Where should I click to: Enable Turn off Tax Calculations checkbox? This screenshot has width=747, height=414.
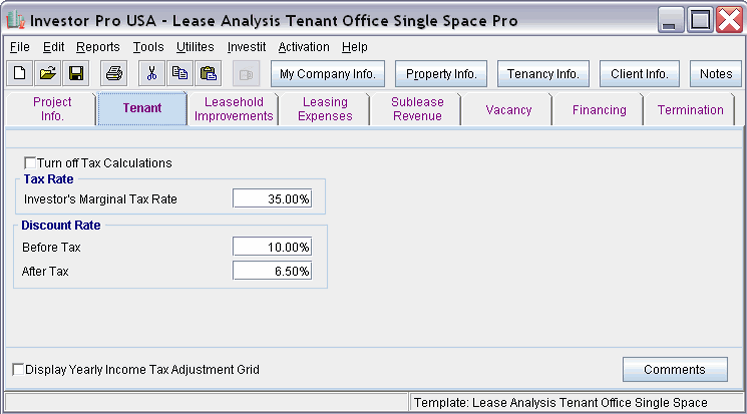(30, 163)
